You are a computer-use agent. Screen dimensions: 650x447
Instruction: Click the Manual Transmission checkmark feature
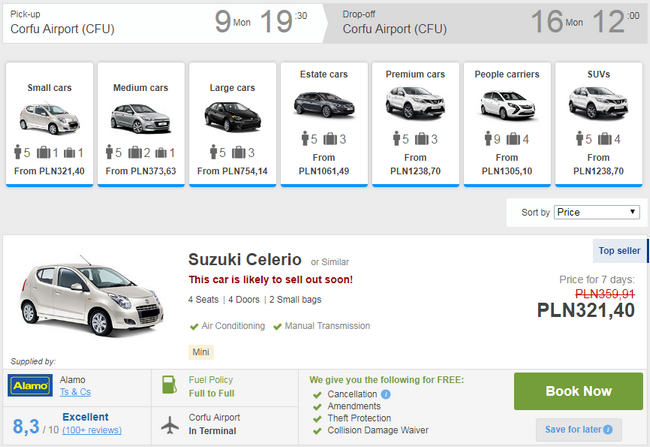click(322, 326)
